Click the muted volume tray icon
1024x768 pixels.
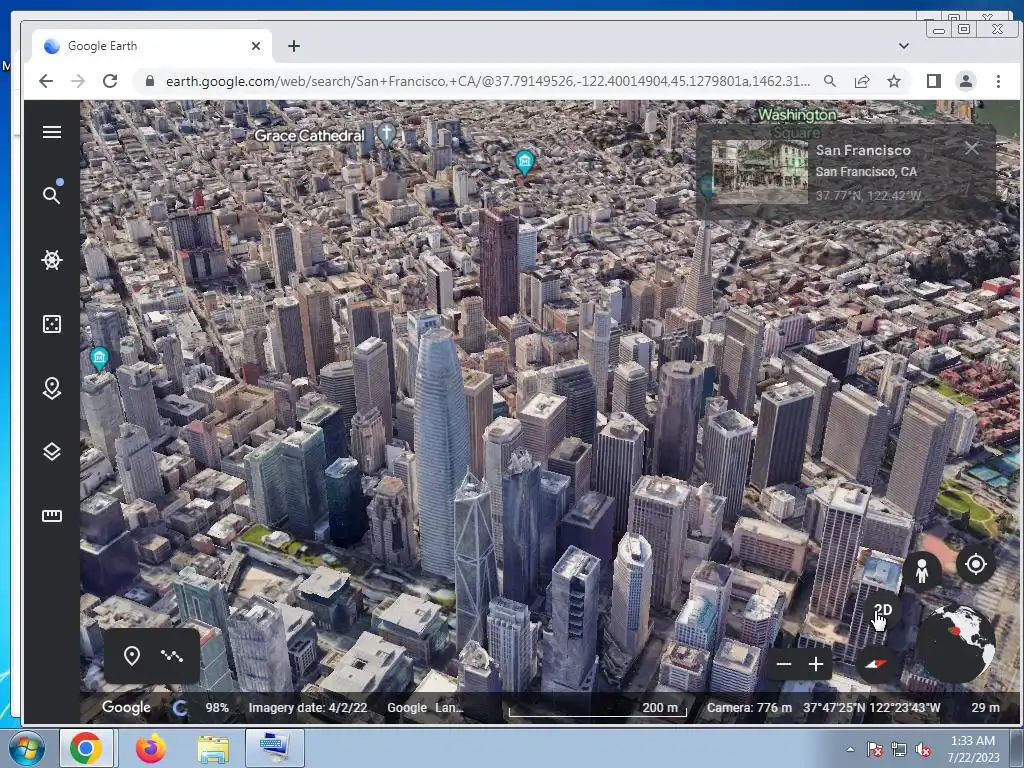pyautogui.click(x=923, y=750)
